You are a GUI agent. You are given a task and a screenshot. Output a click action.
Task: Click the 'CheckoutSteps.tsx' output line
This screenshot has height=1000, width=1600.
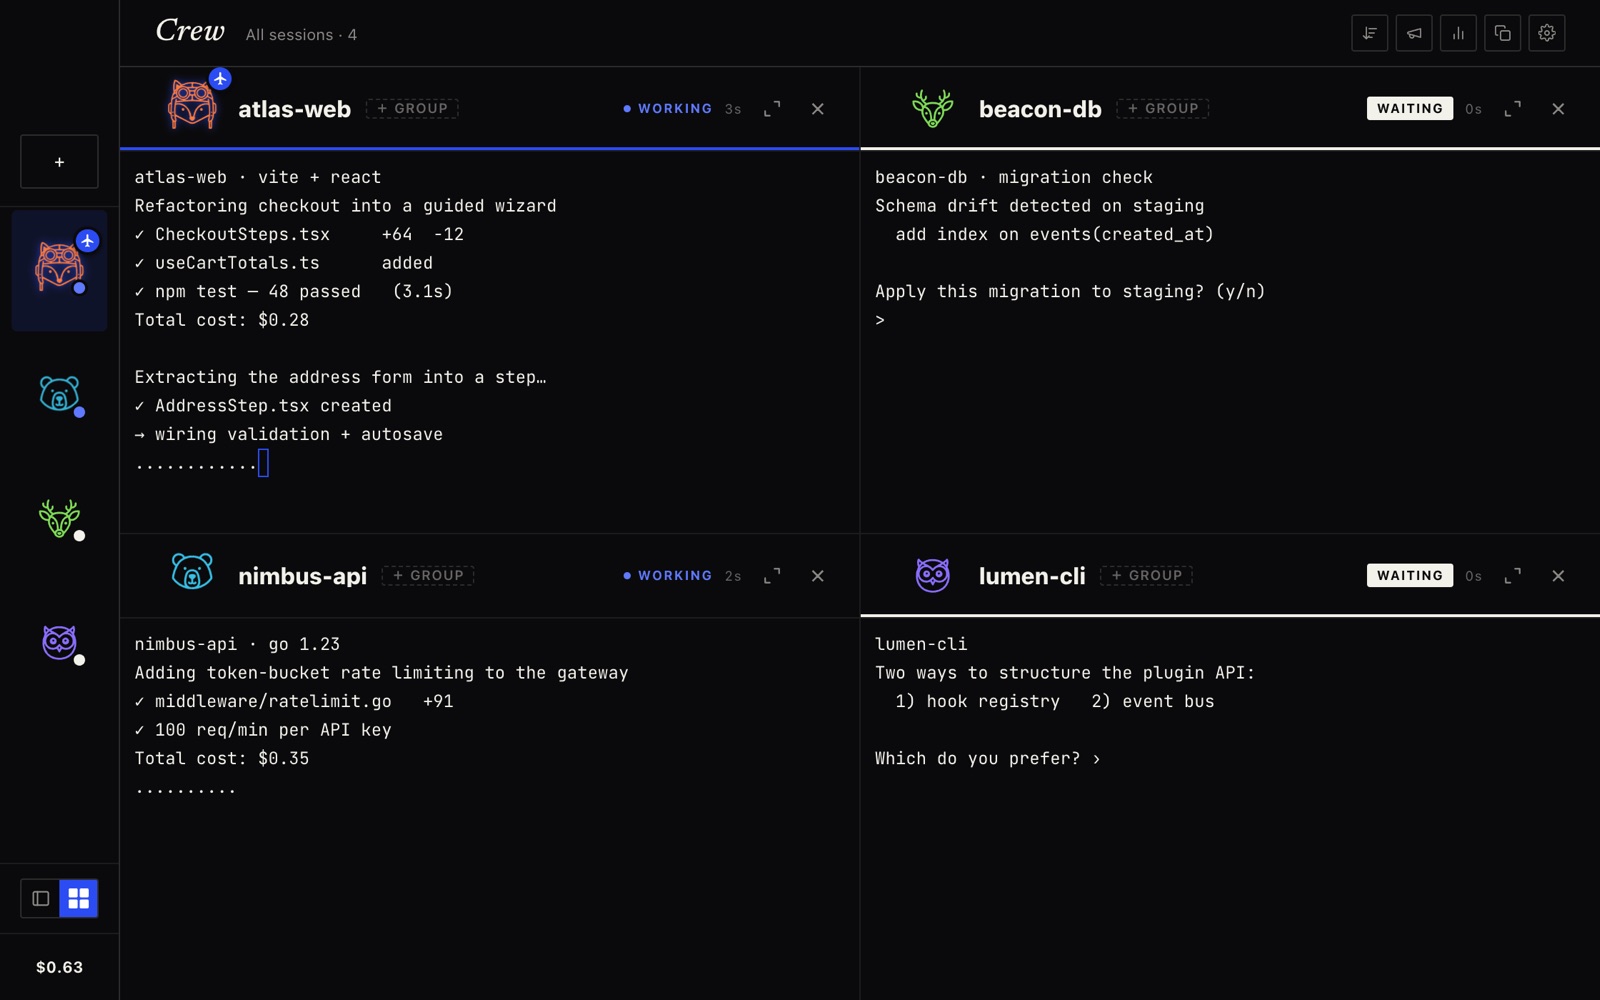coord(299,234)
